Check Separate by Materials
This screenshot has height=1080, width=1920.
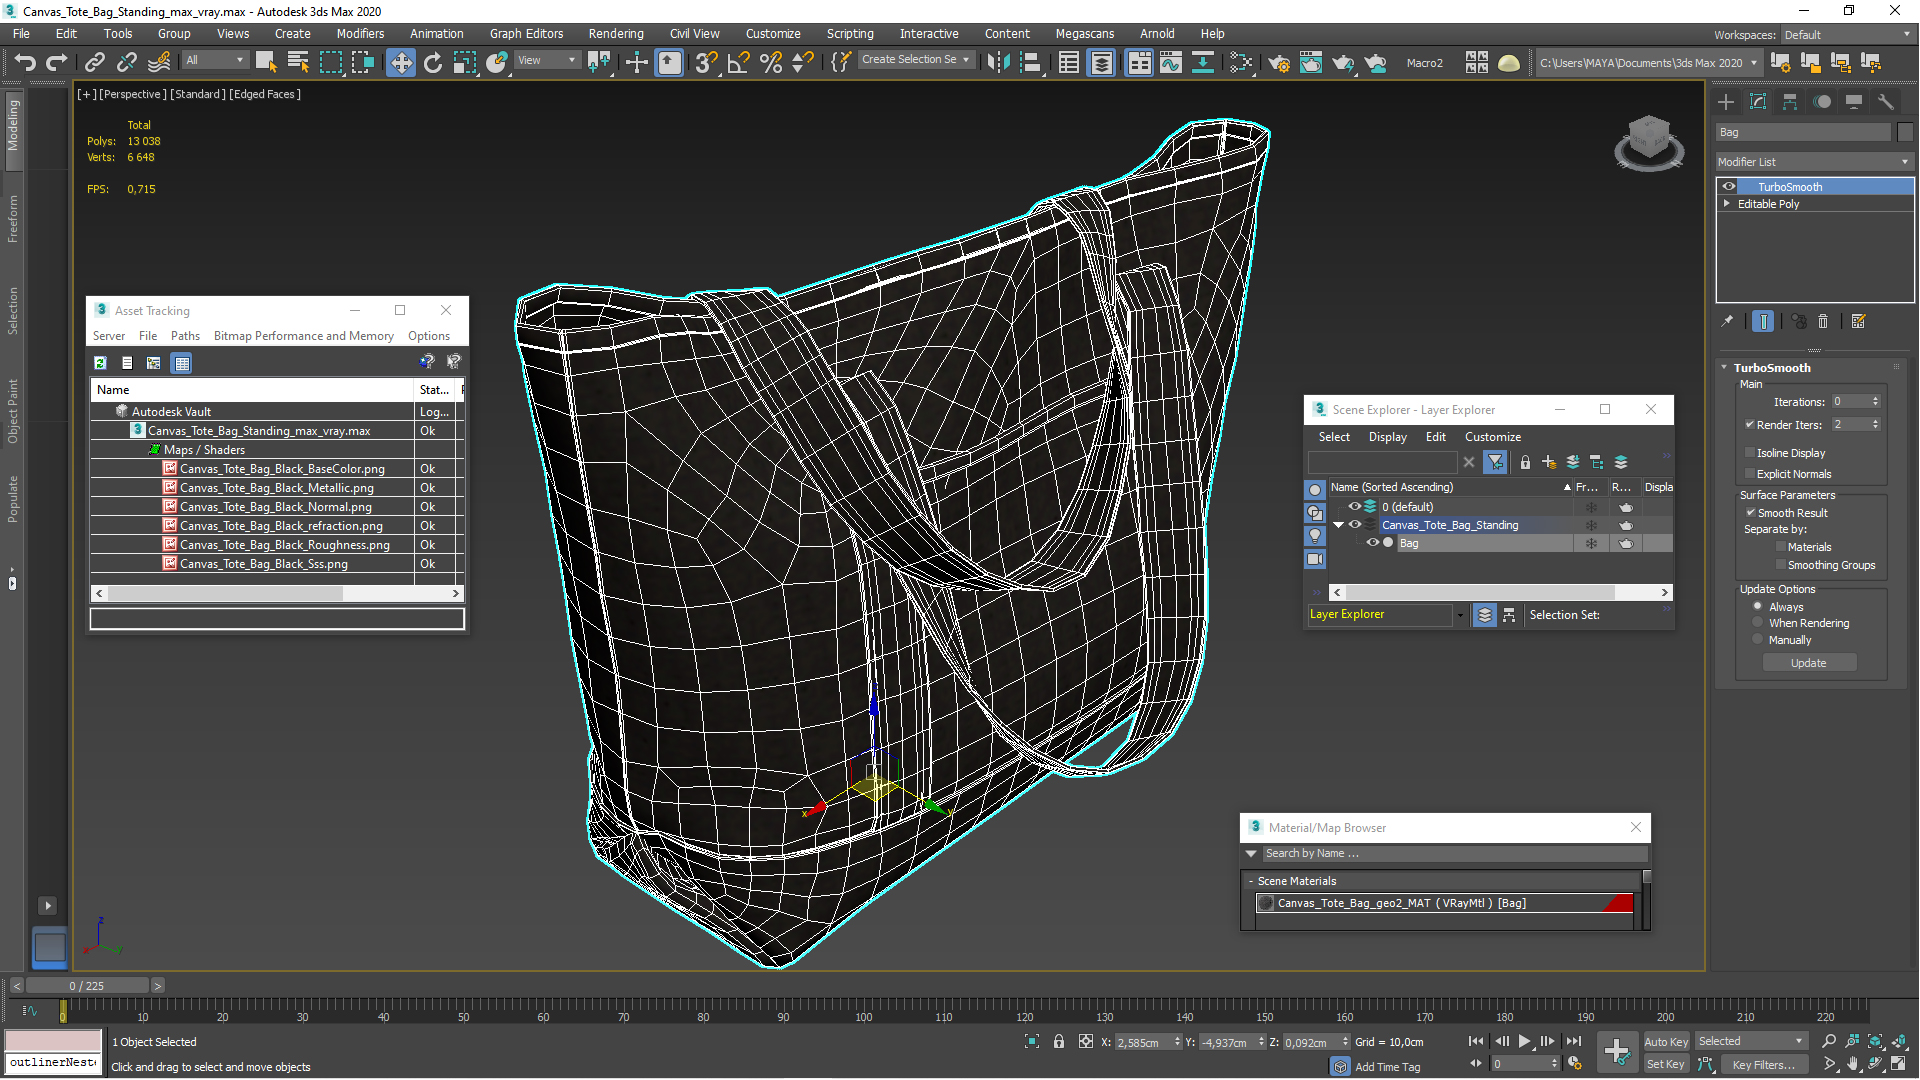click(x=1781, y=547)
